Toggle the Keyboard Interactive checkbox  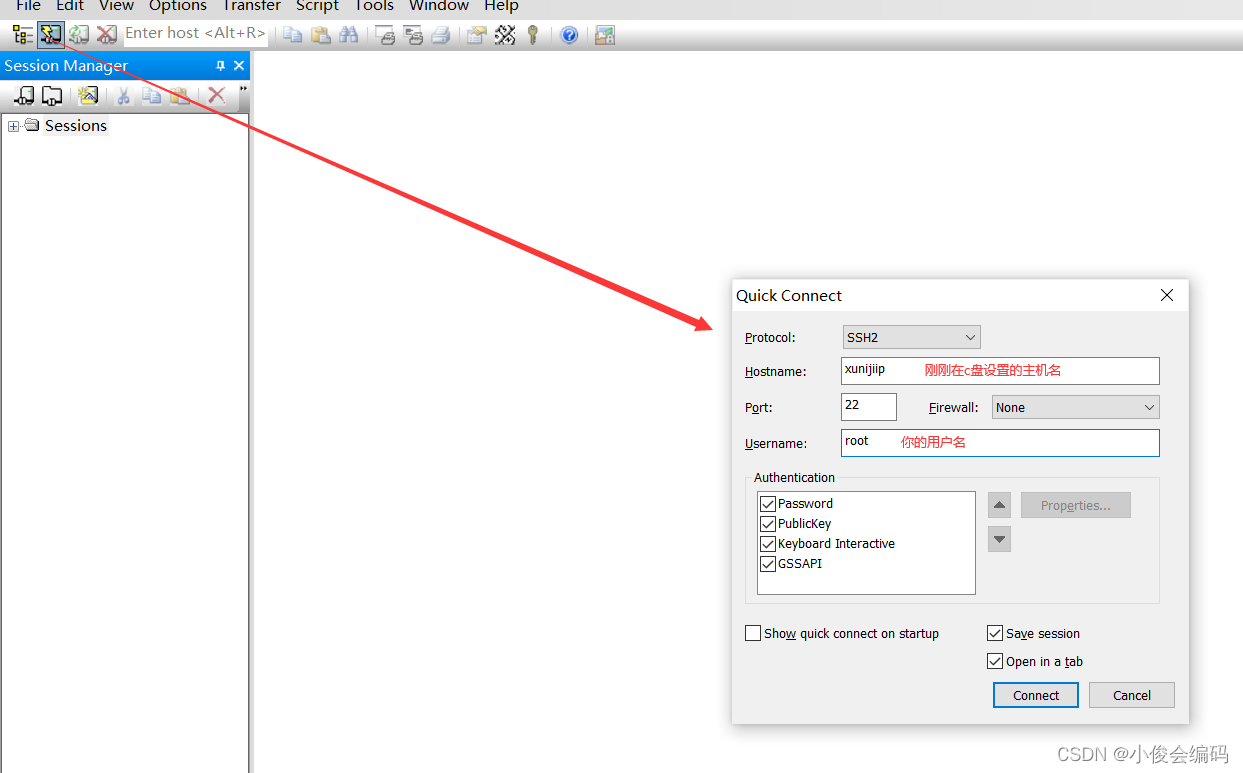coord(768,544)
